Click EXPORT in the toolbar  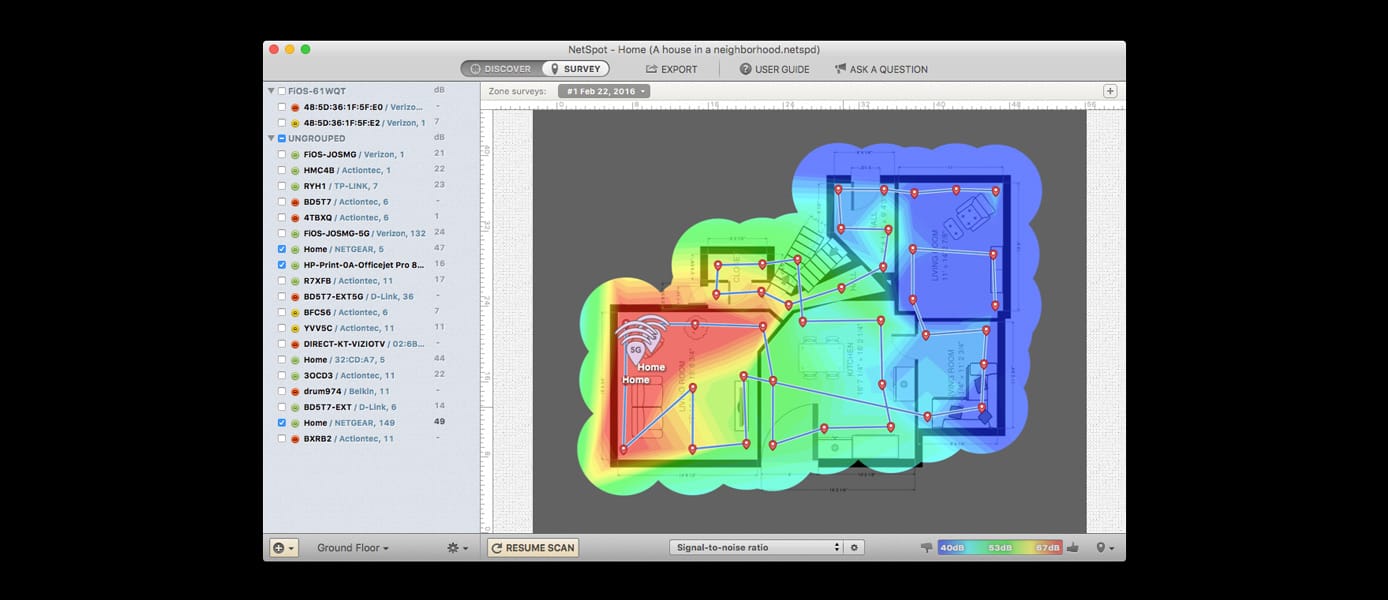[671, 69]
